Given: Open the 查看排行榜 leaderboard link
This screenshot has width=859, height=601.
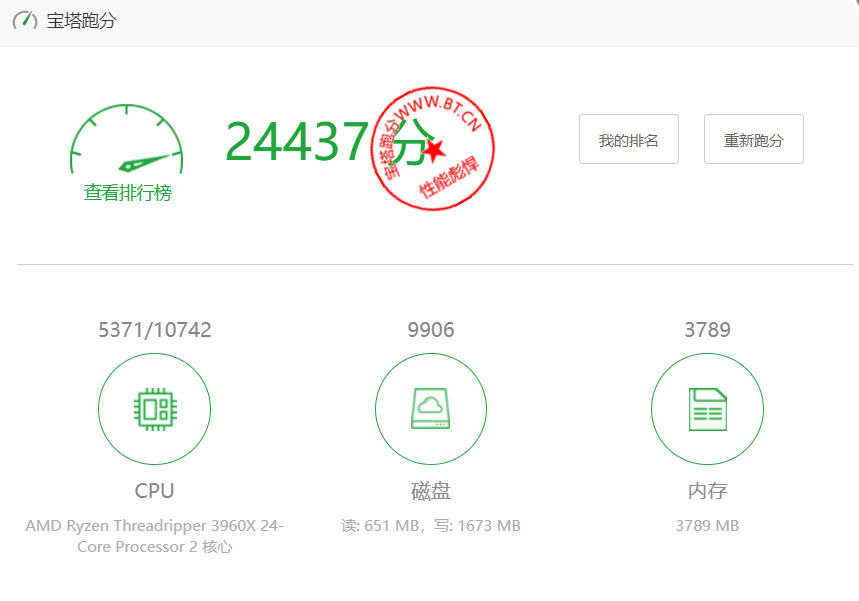Looking at the screenshot, I should click(128, 193).
